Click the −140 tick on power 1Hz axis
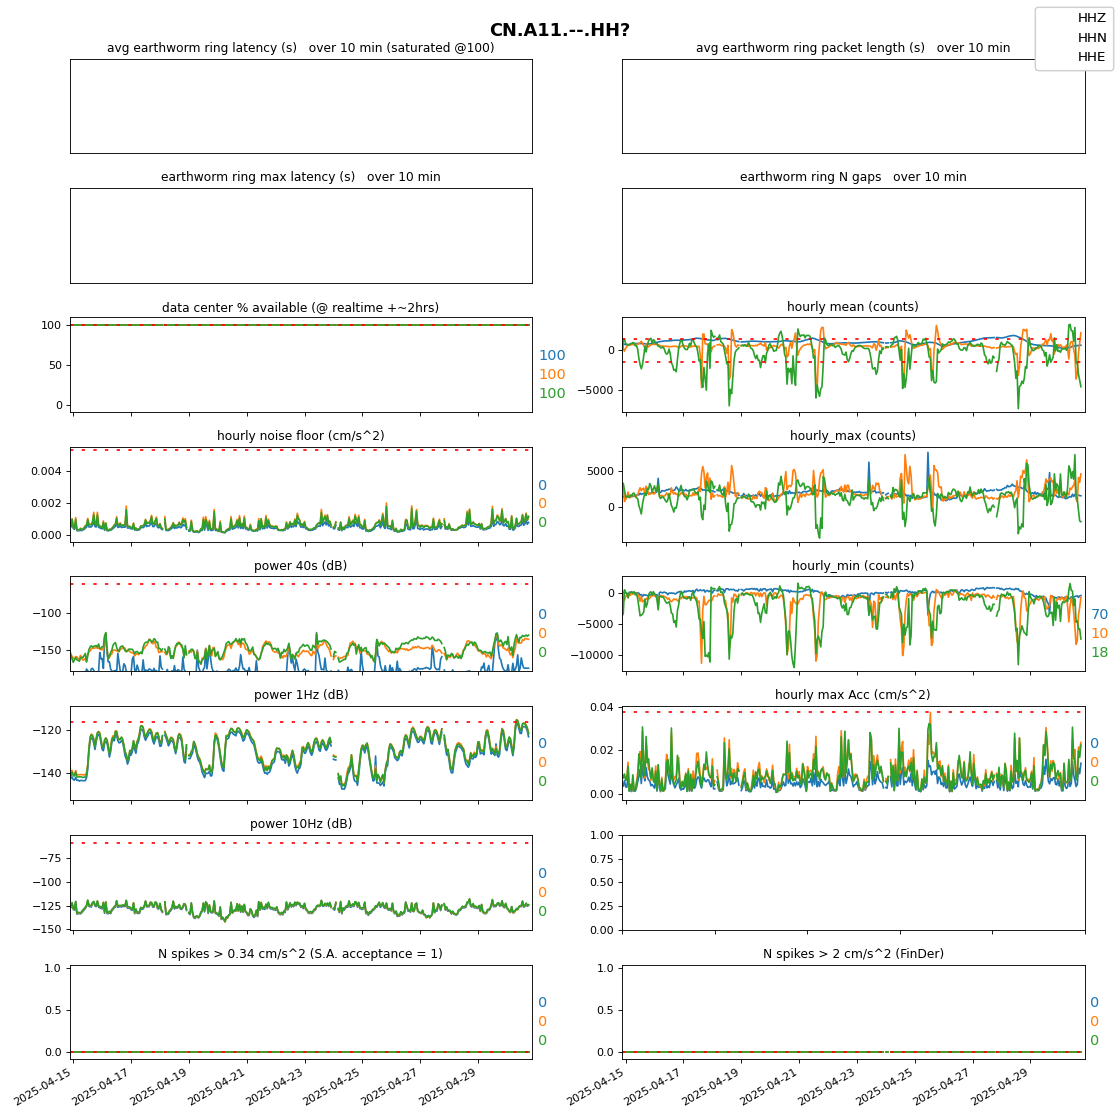Viewport: 1120px width, 1120px height. coord(46,773)
